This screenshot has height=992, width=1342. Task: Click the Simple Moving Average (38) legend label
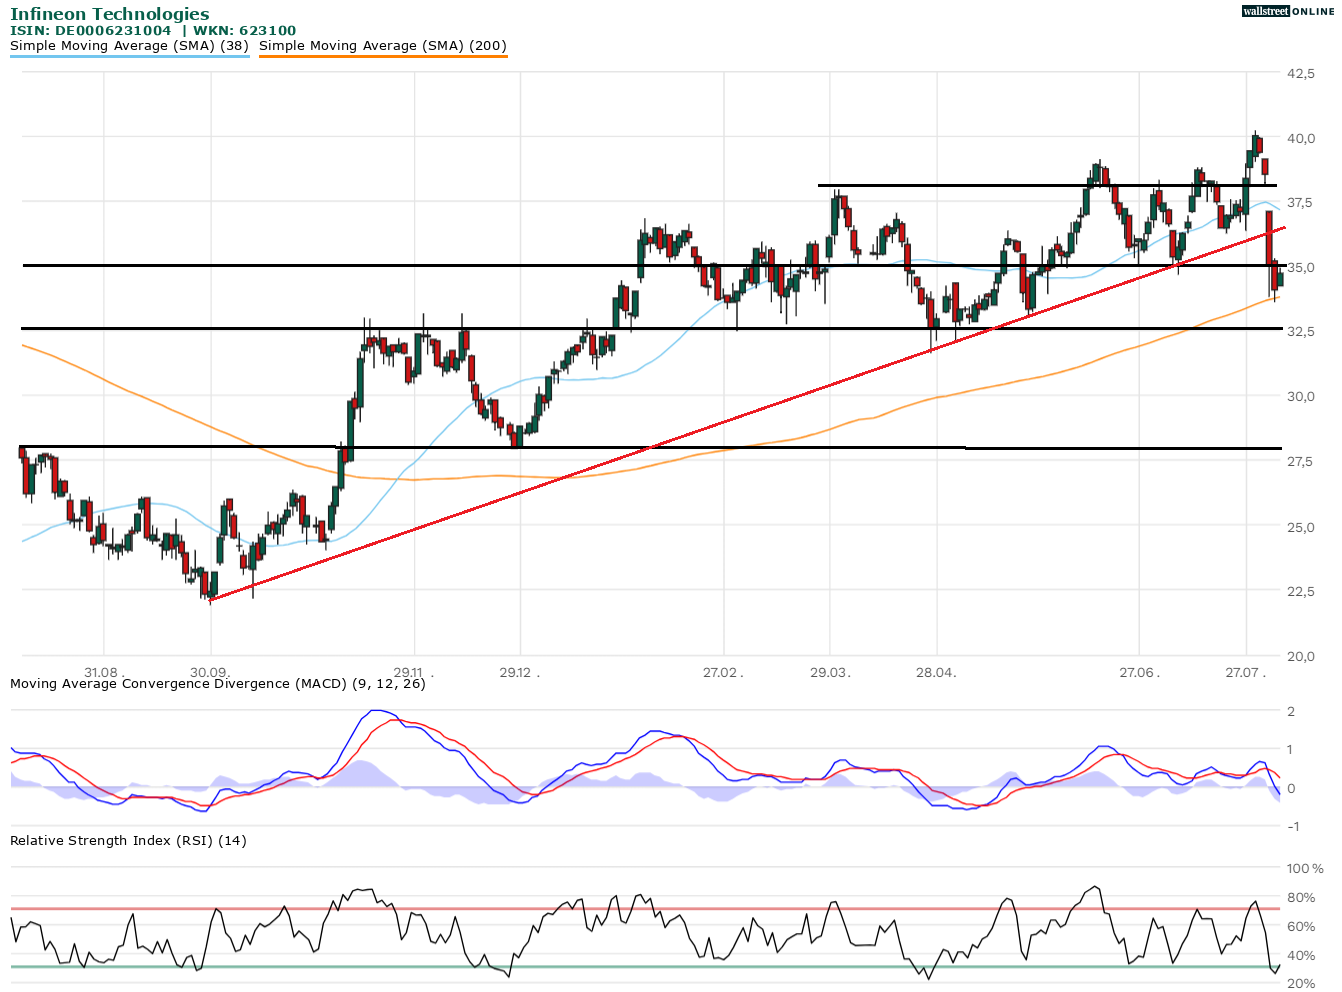[x=129, y=46]
